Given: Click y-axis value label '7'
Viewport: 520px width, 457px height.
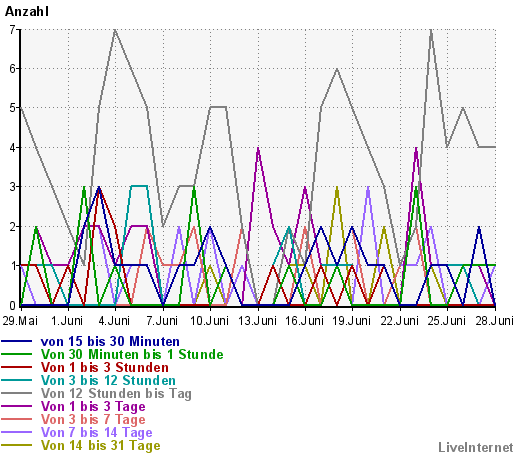Looking at the screenshot, I should point(12,30).
